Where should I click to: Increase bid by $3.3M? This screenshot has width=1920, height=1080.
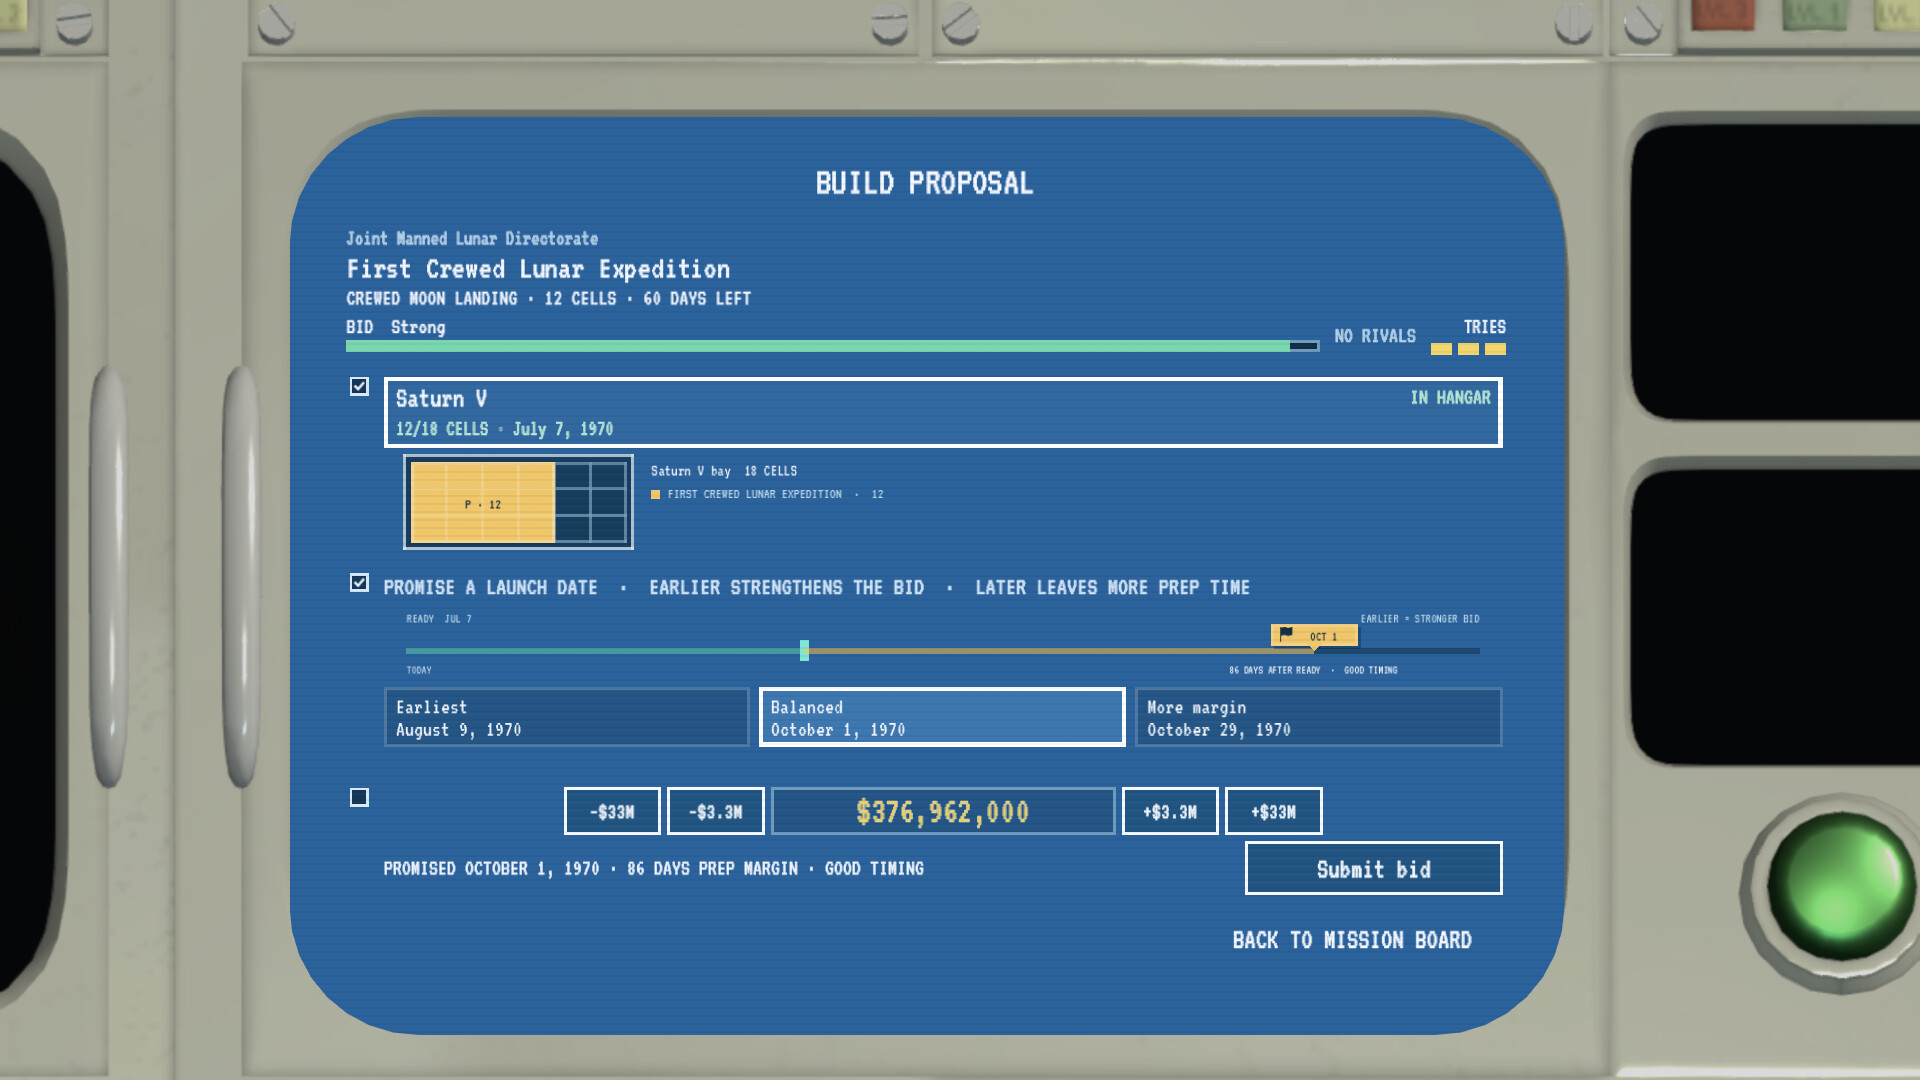tap(1170, 811)
